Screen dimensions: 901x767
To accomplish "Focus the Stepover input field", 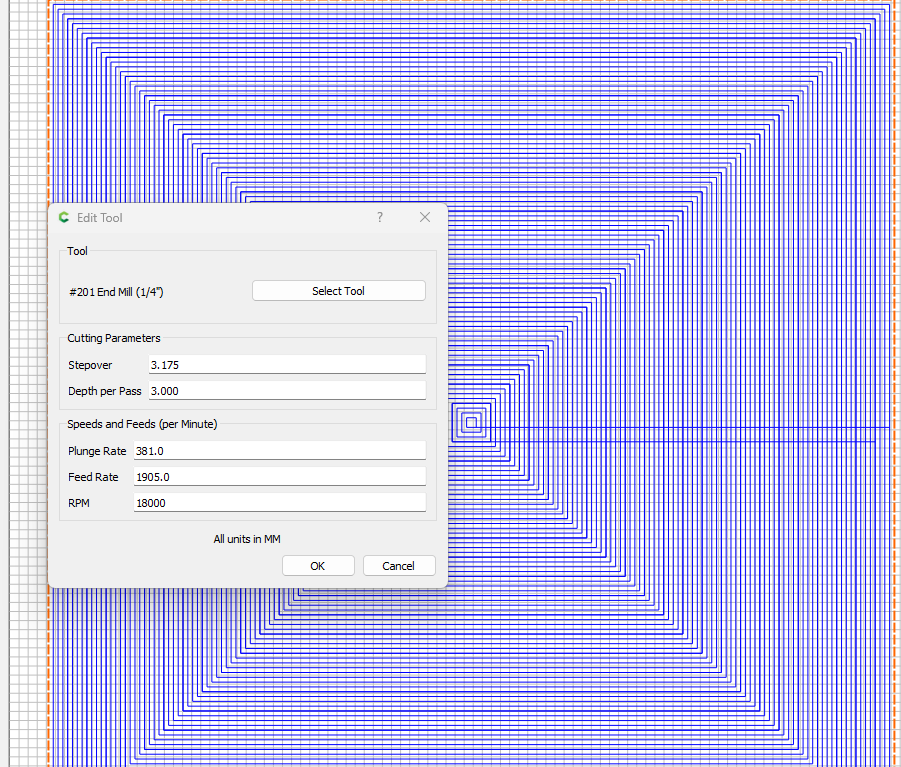I will pyautogui.click(x=286, y=365).
